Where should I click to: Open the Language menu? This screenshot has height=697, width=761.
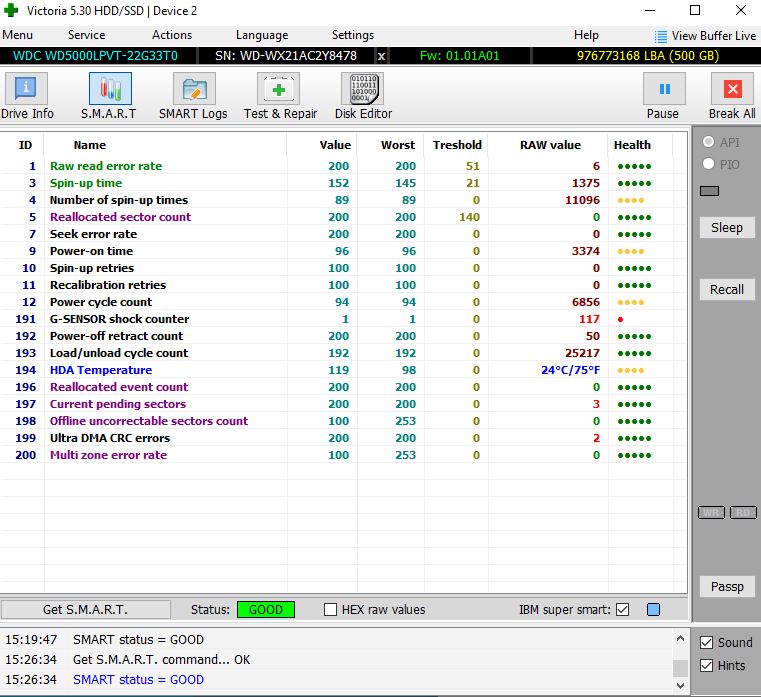point(262,35)
